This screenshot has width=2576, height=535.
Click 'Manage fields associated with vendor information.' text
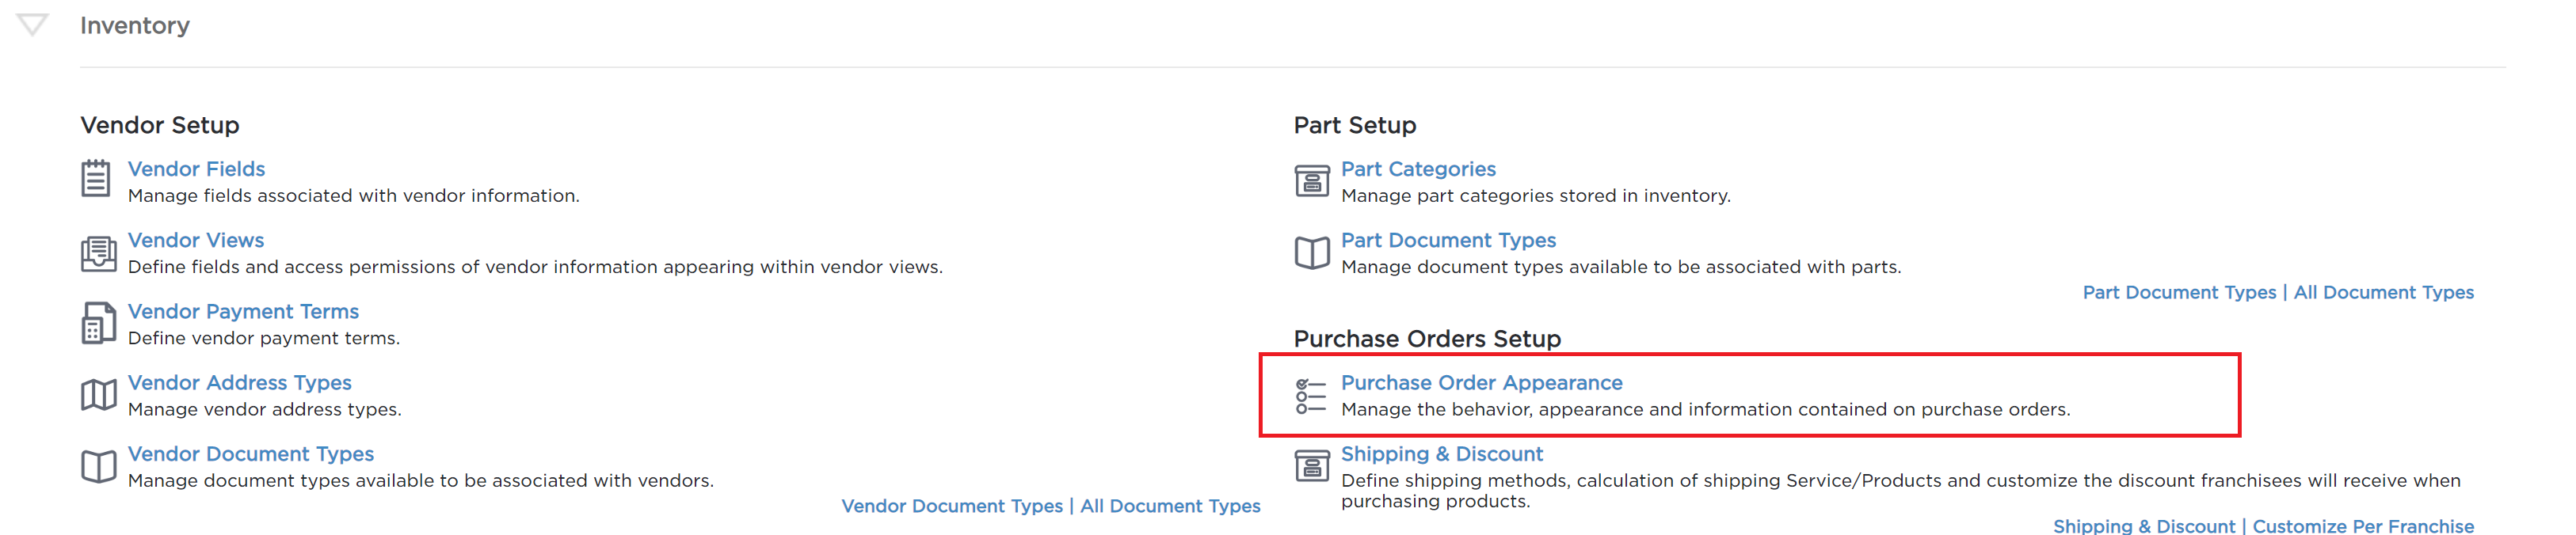click(354, 196)
